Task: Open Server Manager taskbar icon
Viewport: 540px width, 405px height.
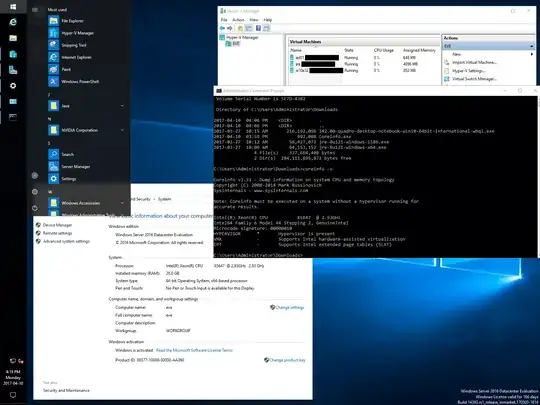Action: (13, 70)
